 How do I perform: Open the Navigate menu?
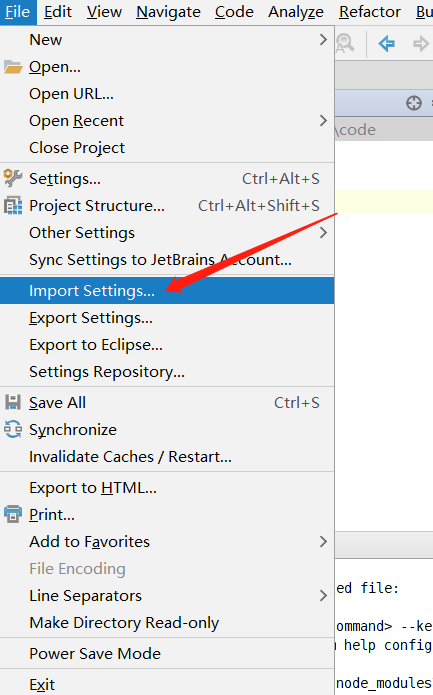[168, 12]
